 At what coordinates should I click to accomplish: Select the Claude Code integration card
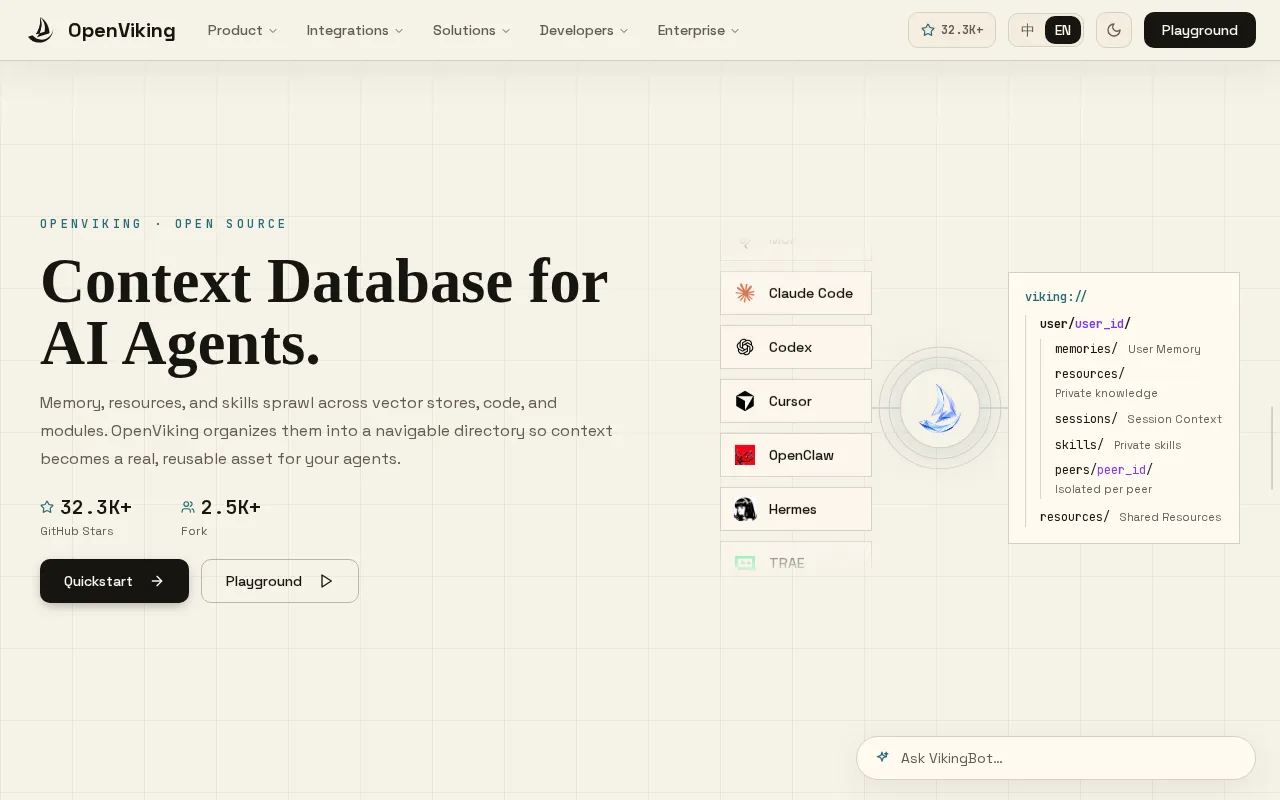point(796,293)
